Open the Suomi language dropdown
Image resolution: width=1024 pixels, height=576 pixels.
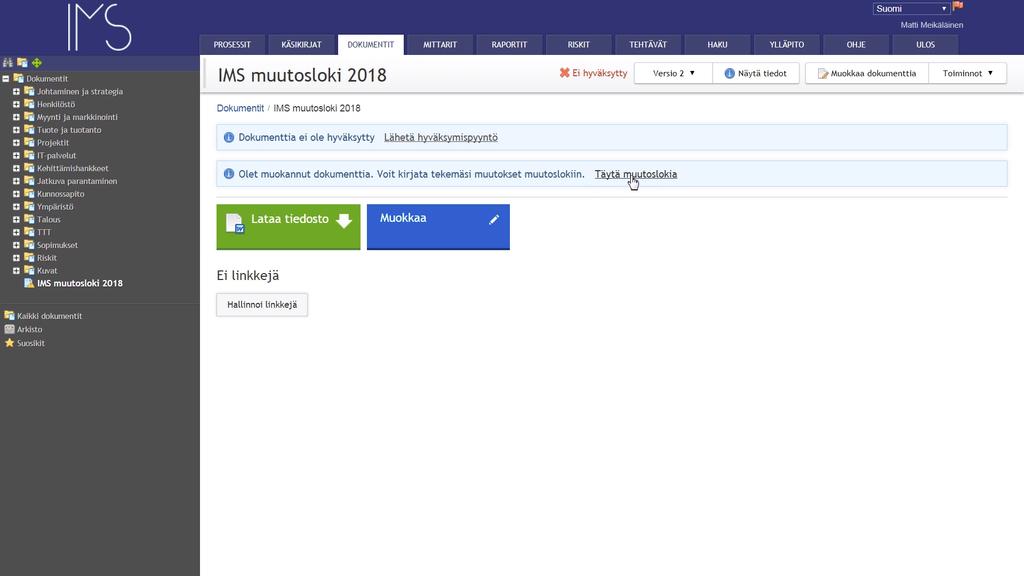coord(911,8)
